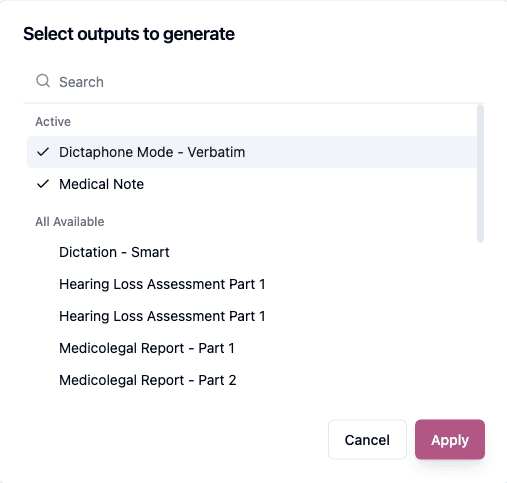Add Medicolegal Report - Part 1 output
This screenshot has height=483, width=507.
point(252,348)
